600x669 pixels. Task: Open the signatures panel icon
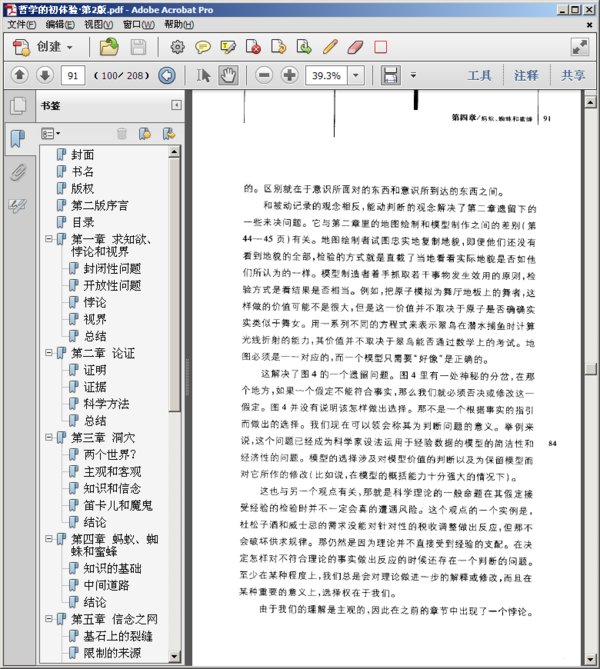click(x=18, y=206)
